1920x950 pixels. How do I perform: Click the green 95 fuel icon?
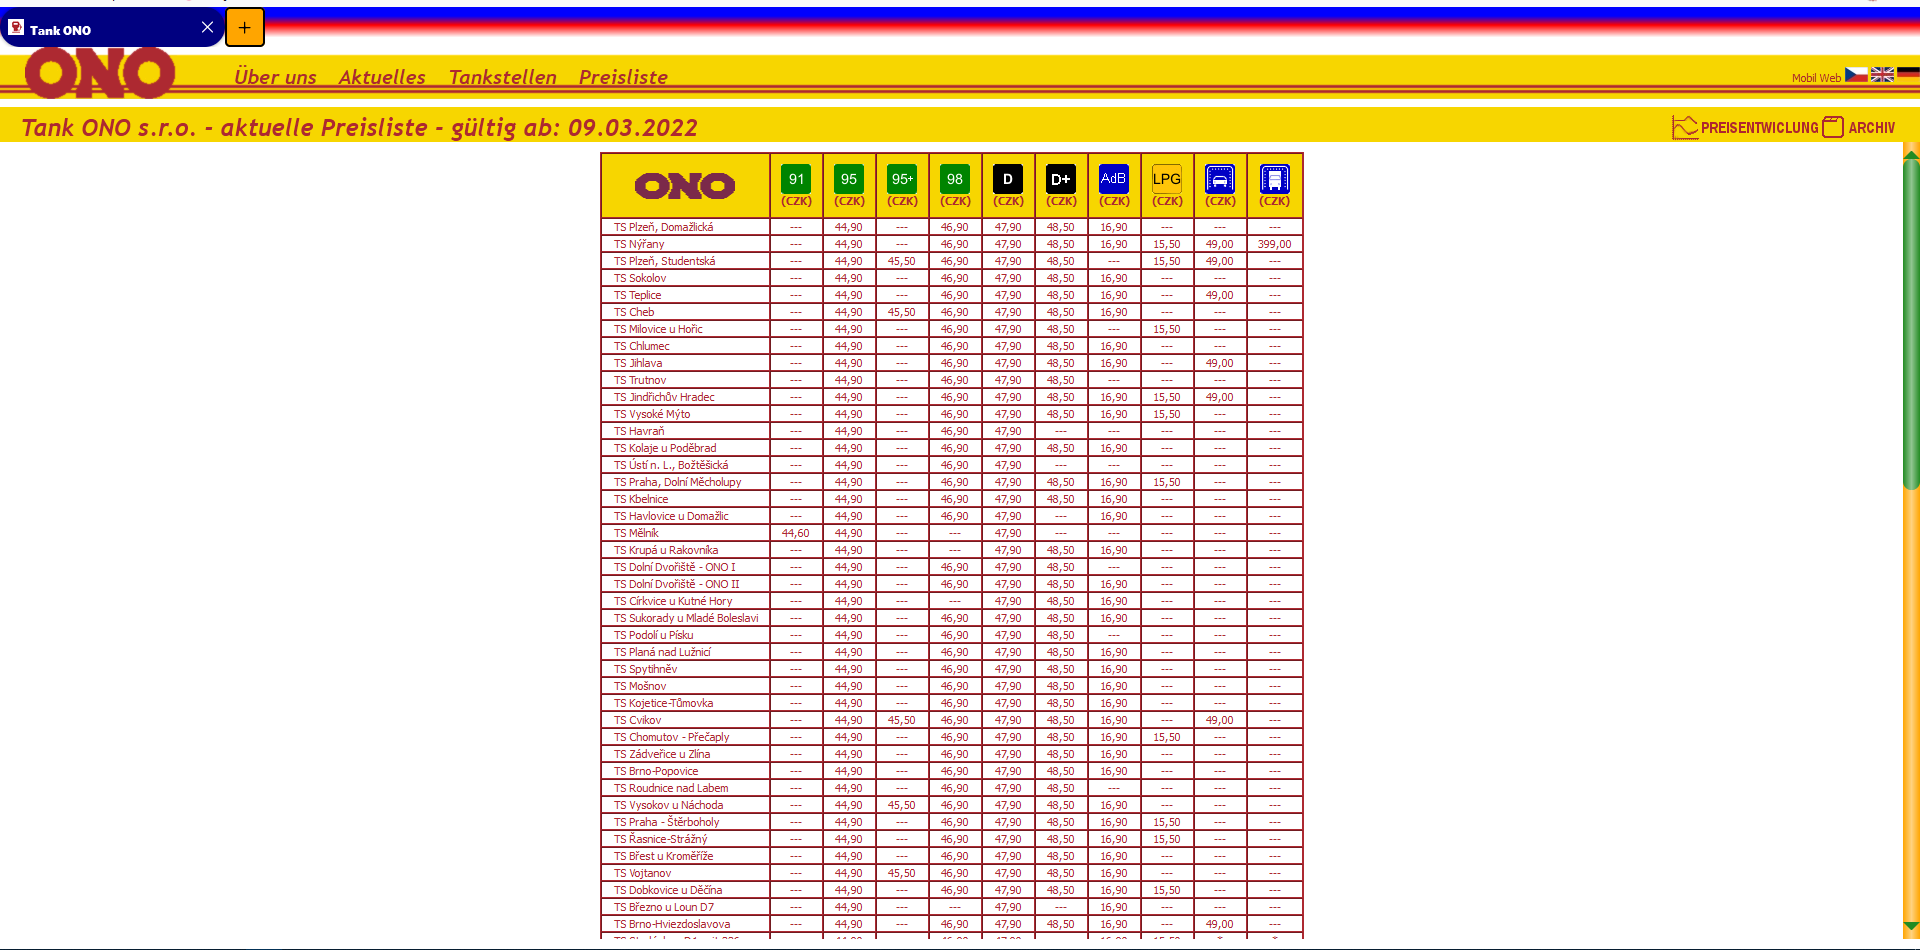tap(849, 179)
